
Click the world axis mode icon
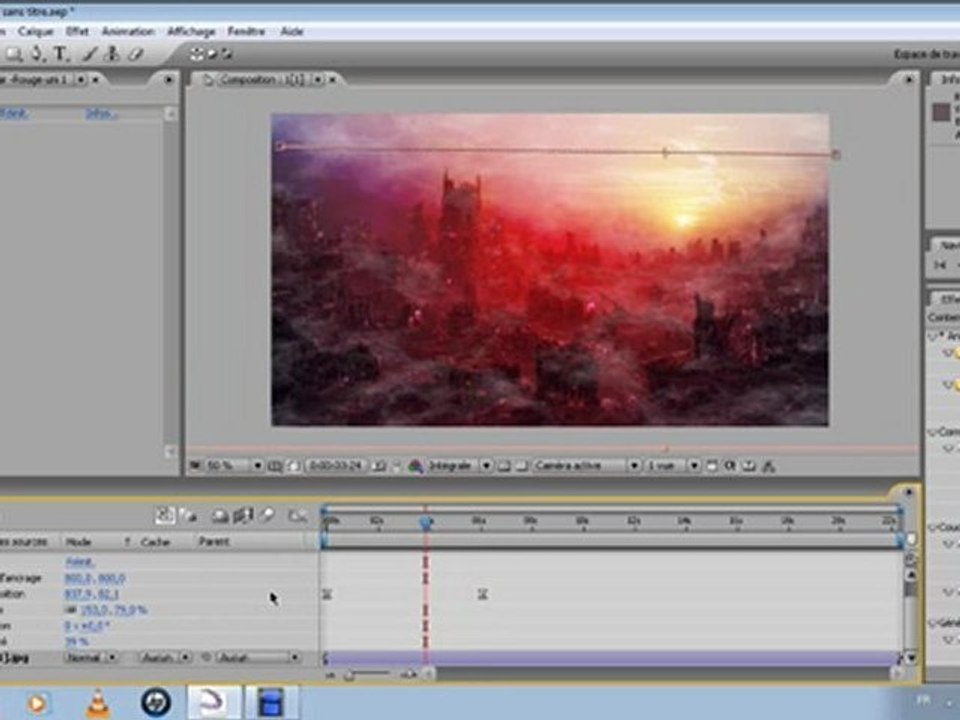point(212,54)
